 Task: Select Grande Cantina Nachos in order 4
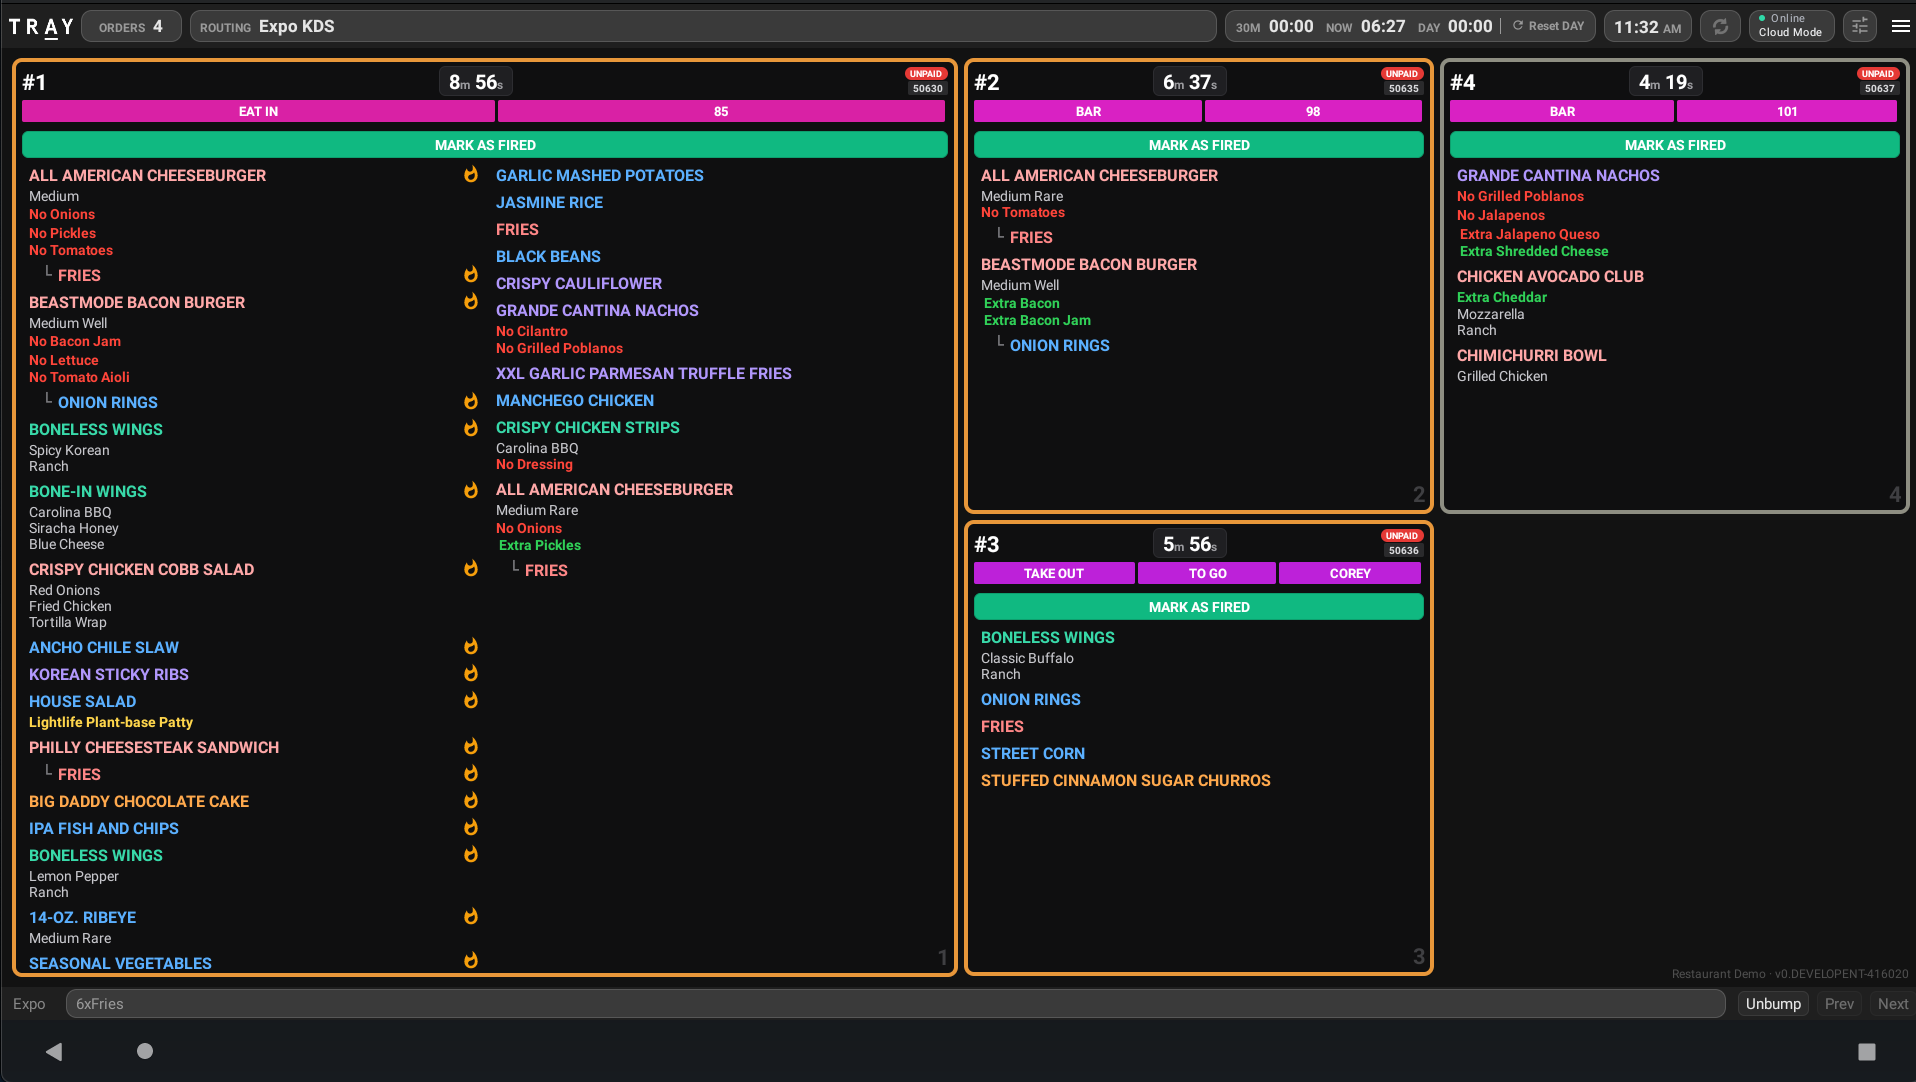(x=1558, y=175)
